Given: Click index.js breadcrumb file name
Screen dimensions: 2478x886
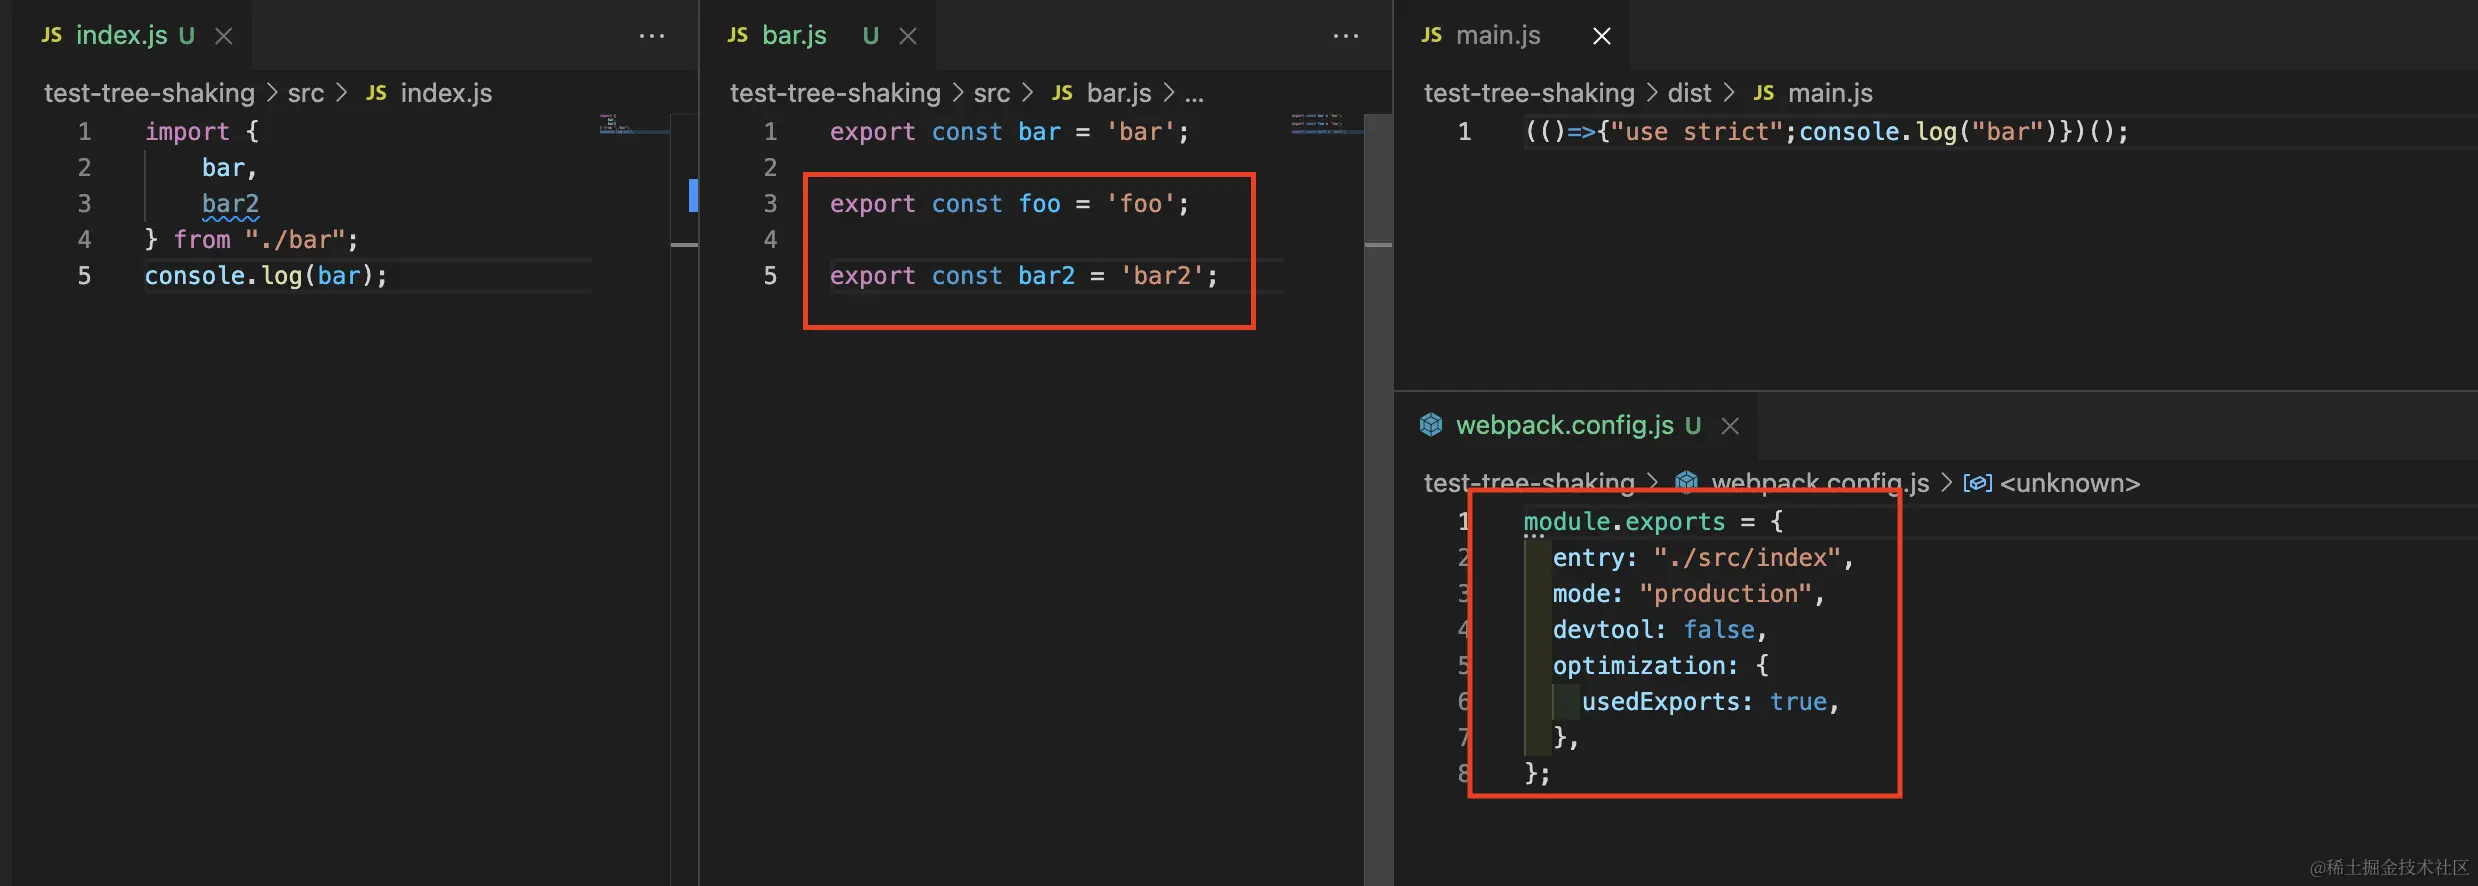Looking at the screenshot, I should [446, 93].
